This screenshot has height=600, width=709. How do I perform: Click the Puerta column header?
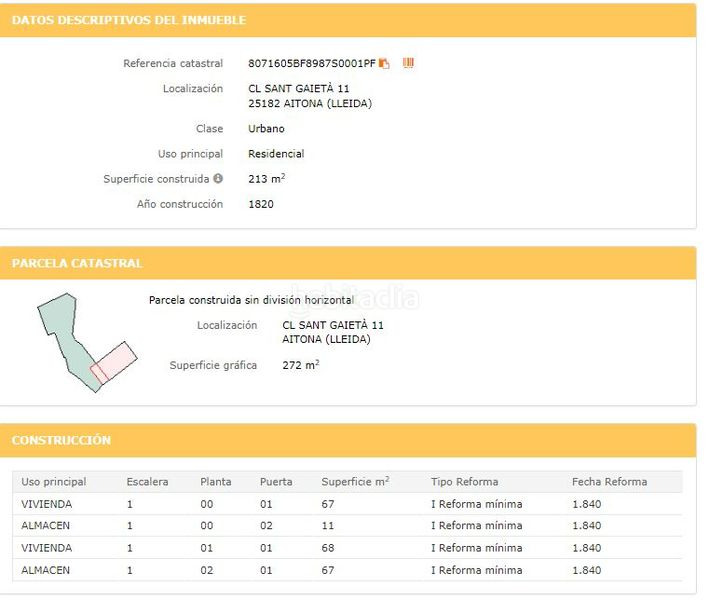[276, 482]
